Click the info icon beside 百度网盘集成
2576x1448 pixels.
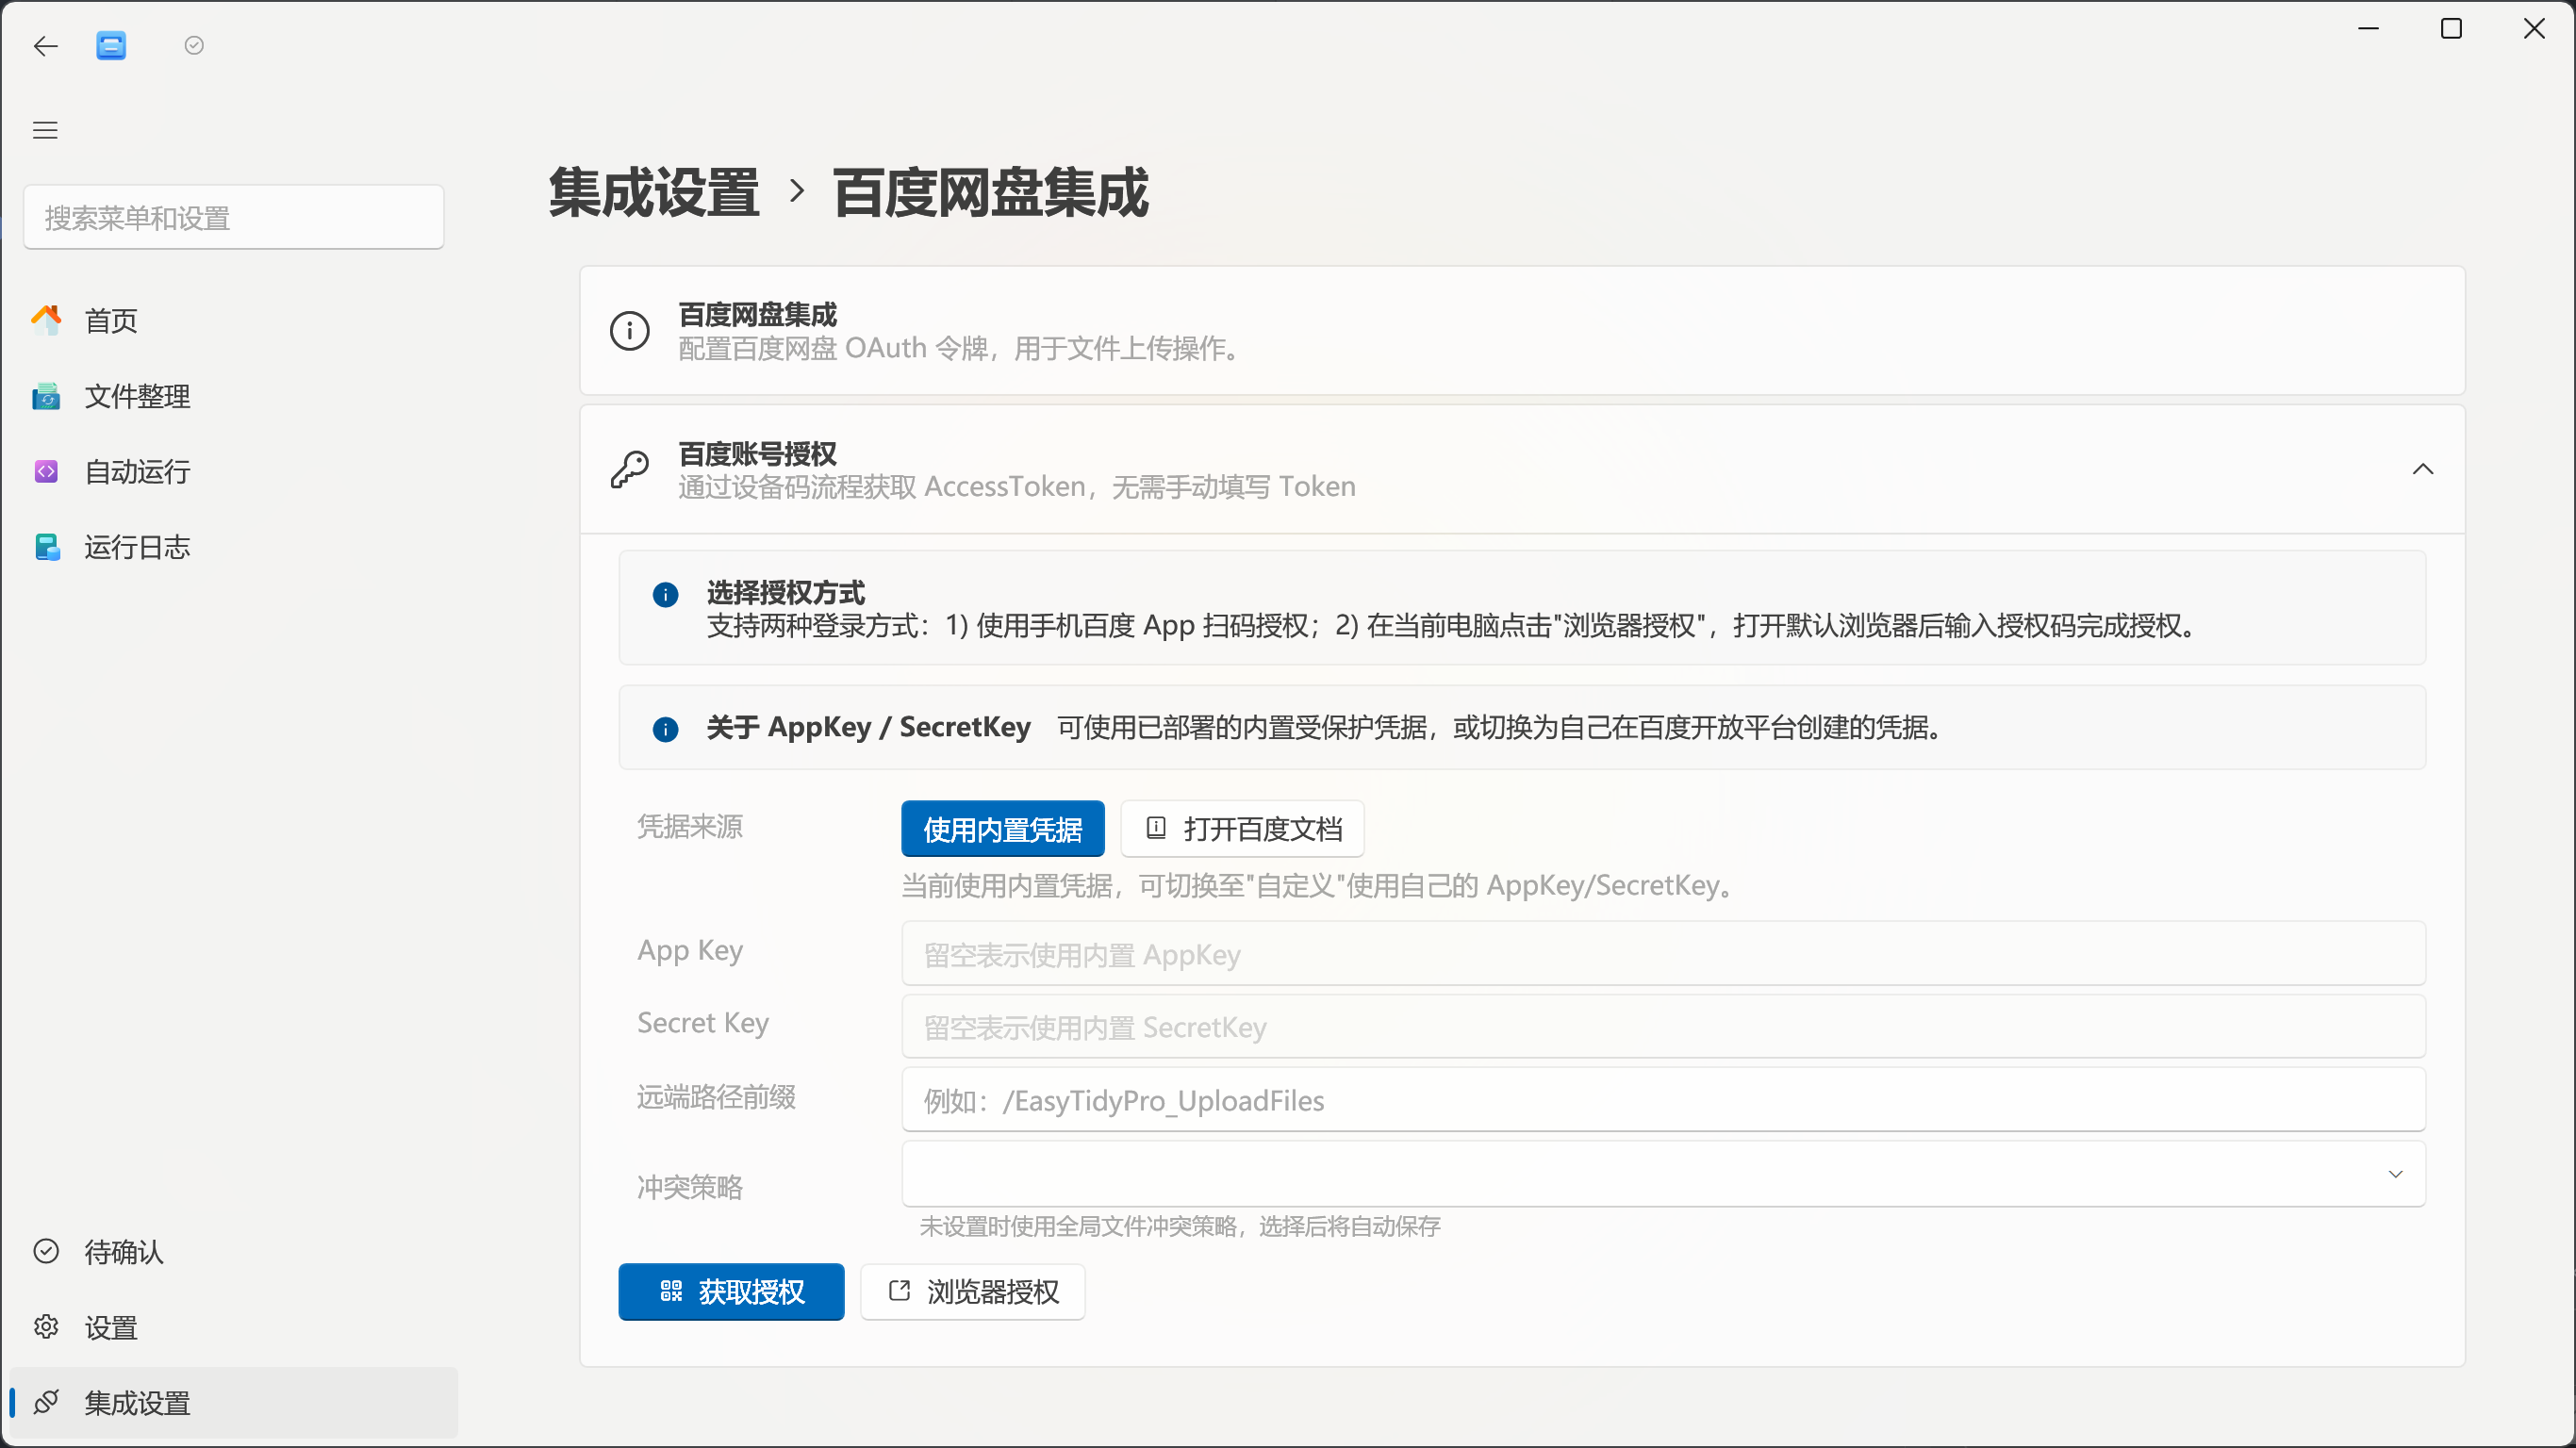coord(630,331)
